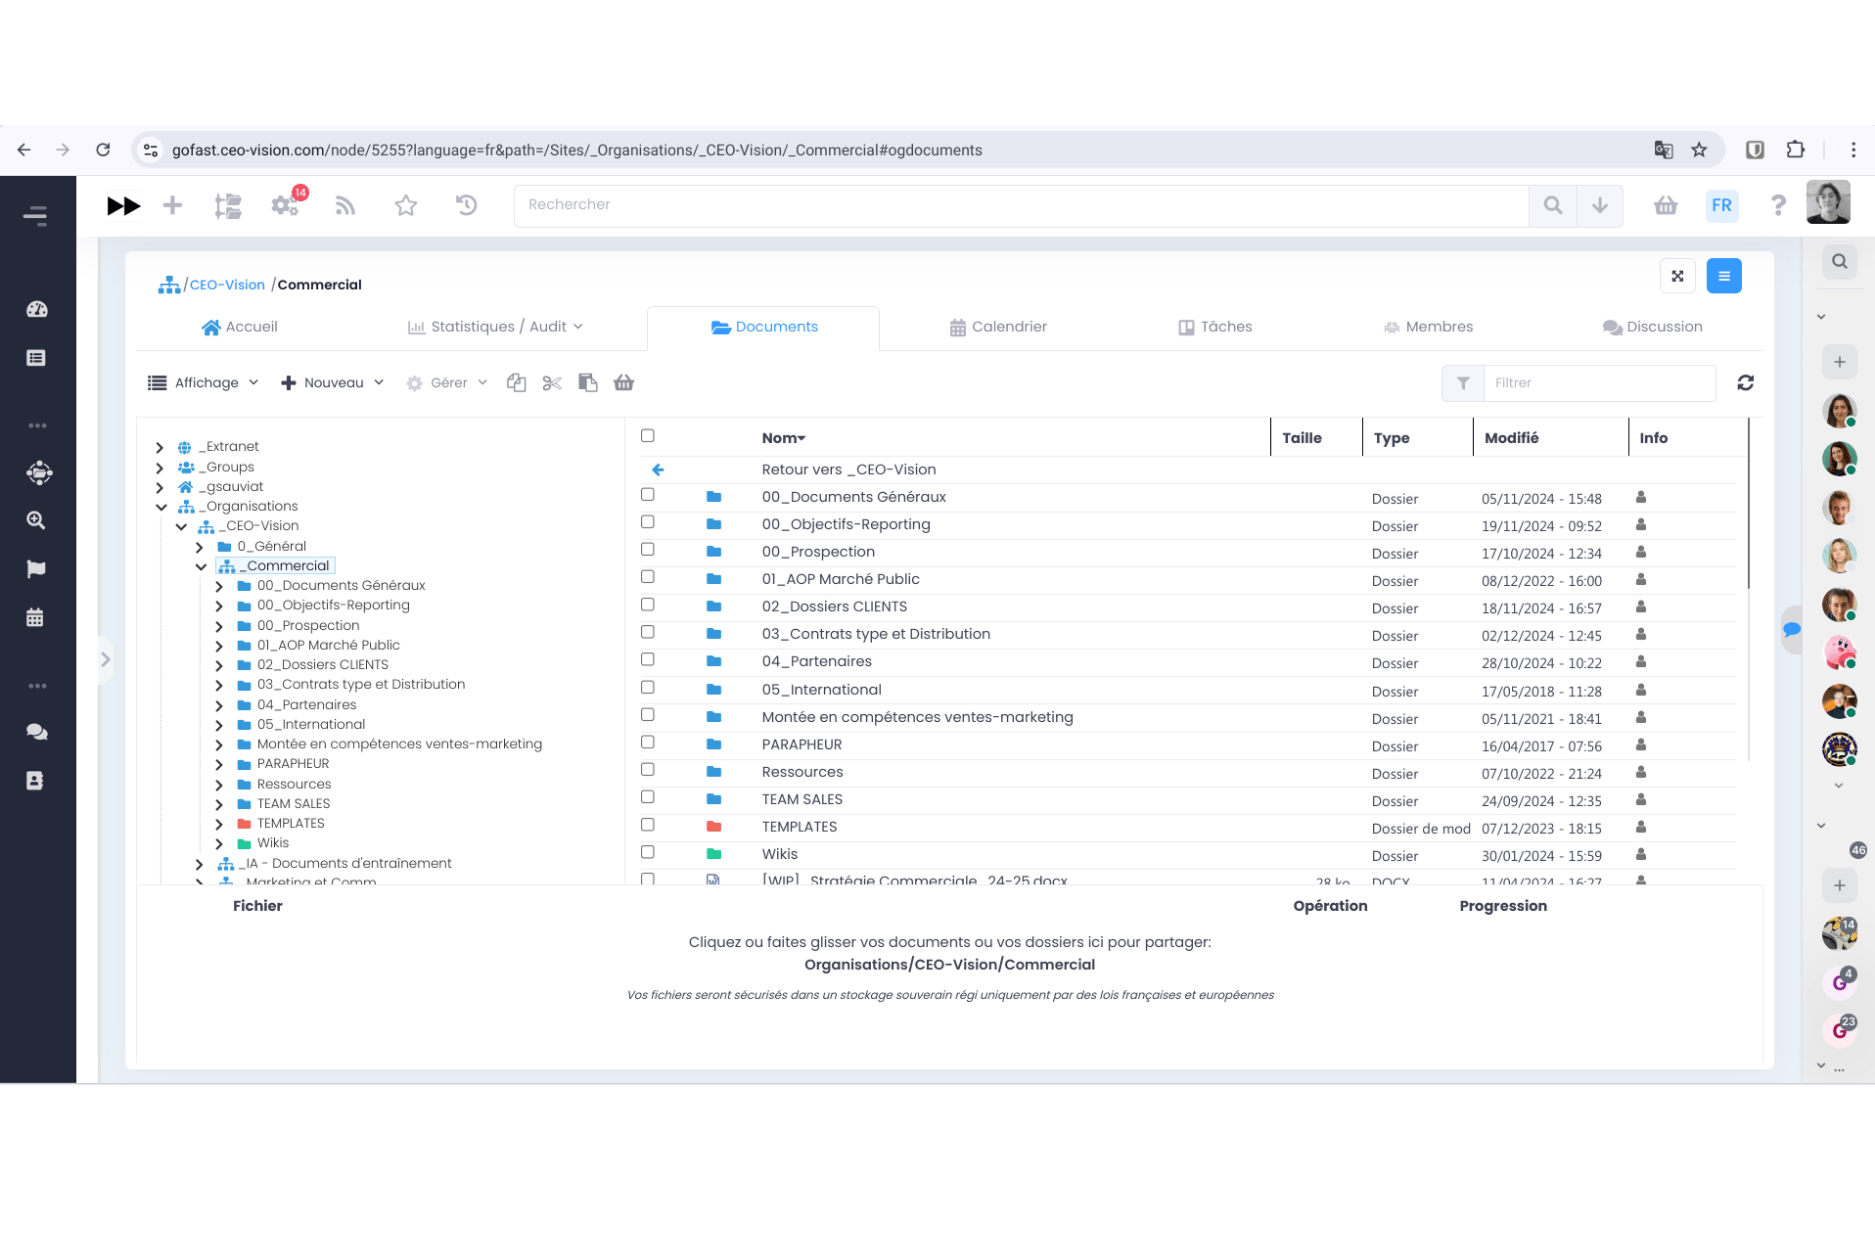Open the RSS feed icon in top bar
Image resolution: width=1875 pixels, height=1250 pixels.
coord(345,205)
